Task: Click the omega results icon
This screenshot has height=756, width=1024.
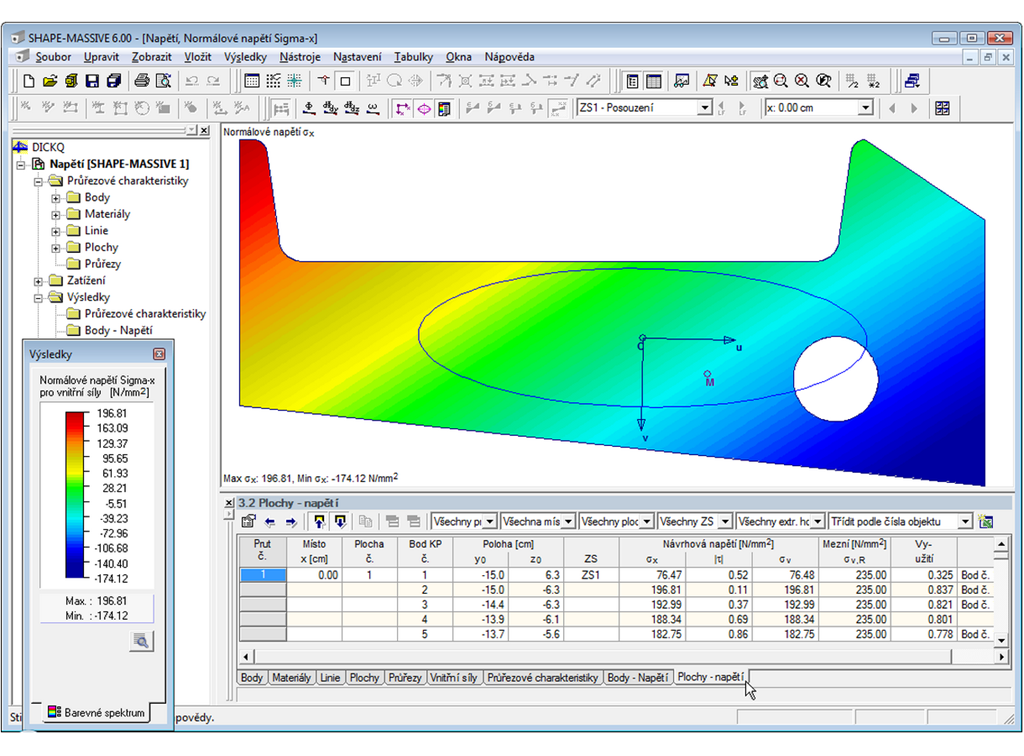Action: [373, 108]
